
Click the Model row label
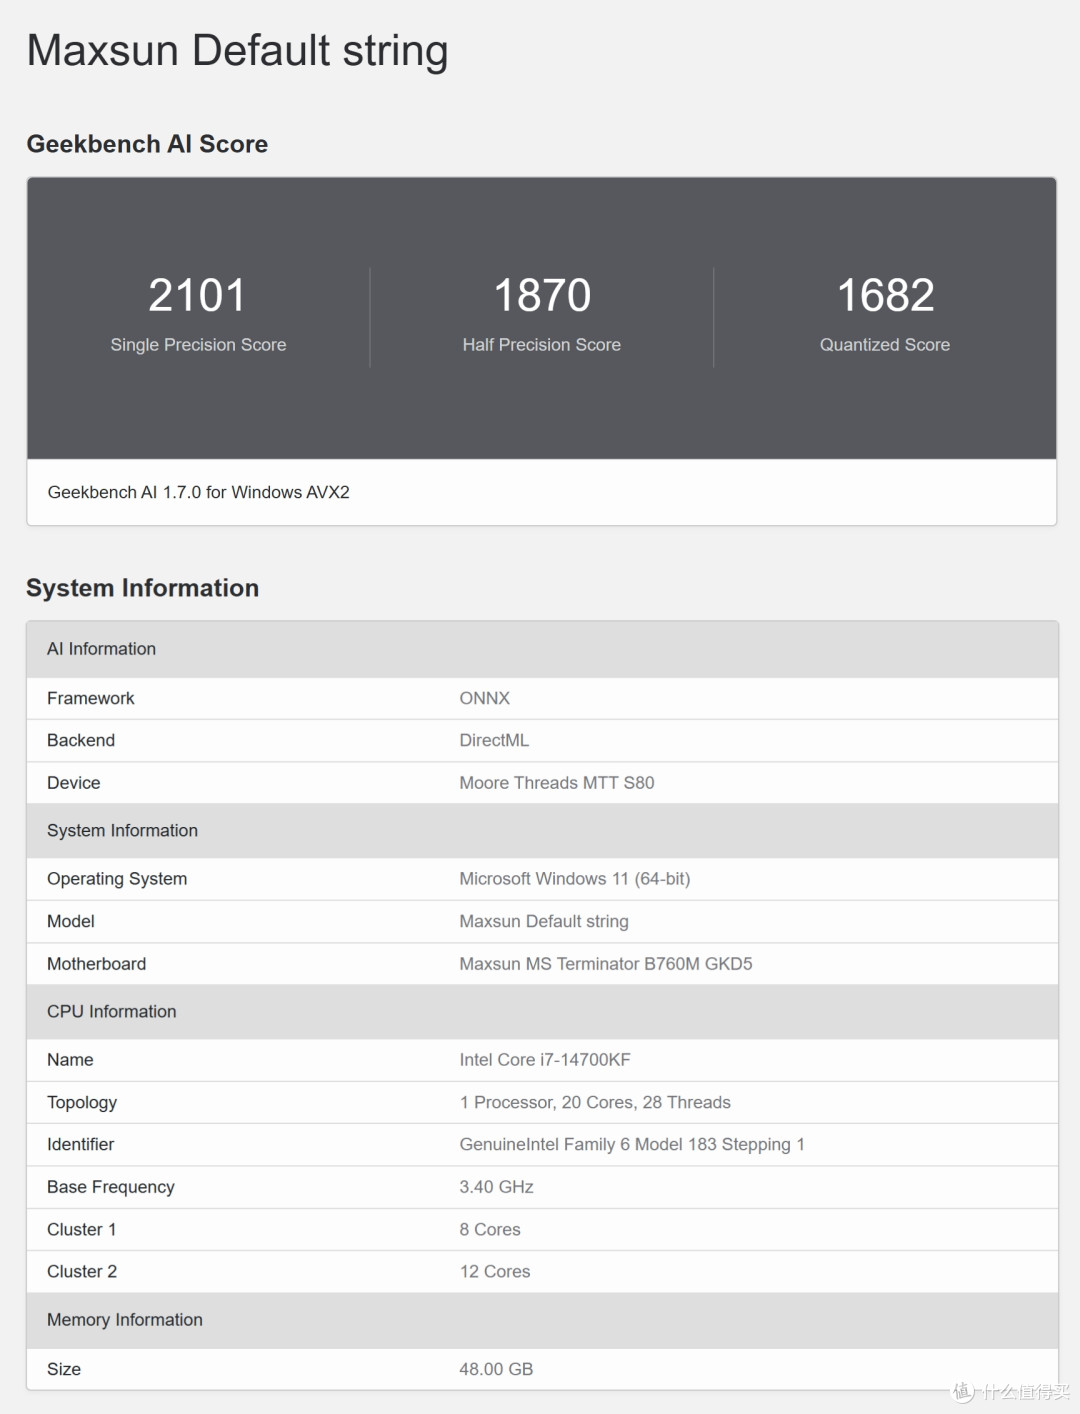pyautogui.click(x=71, y=921)
